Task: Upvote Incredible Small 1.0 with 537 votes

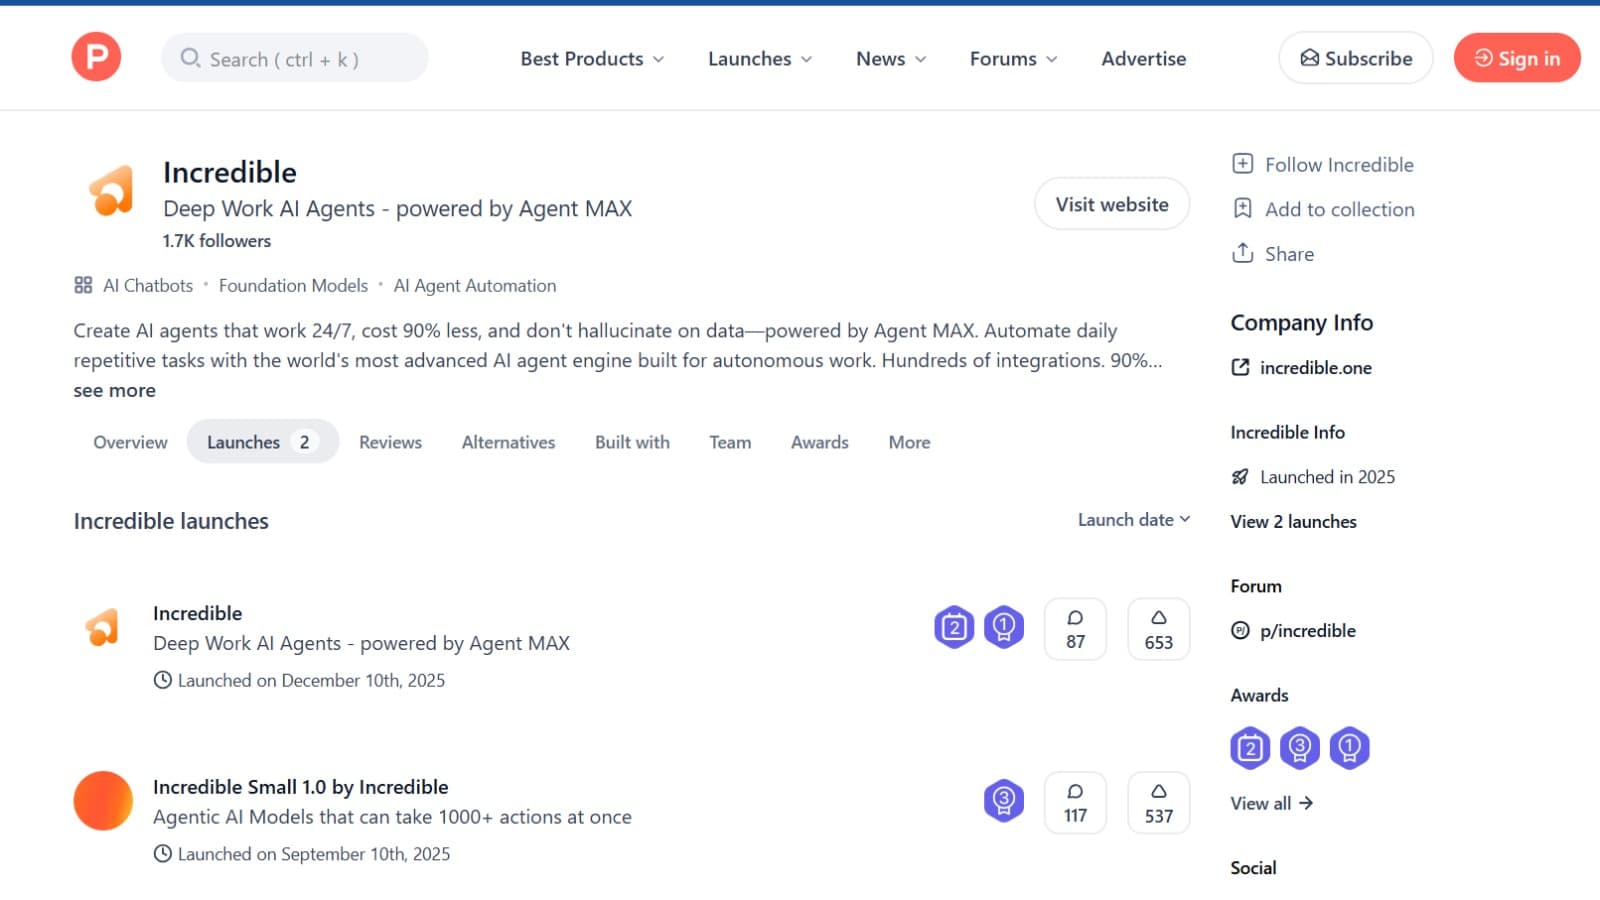Action: (x=1159, y=802)
